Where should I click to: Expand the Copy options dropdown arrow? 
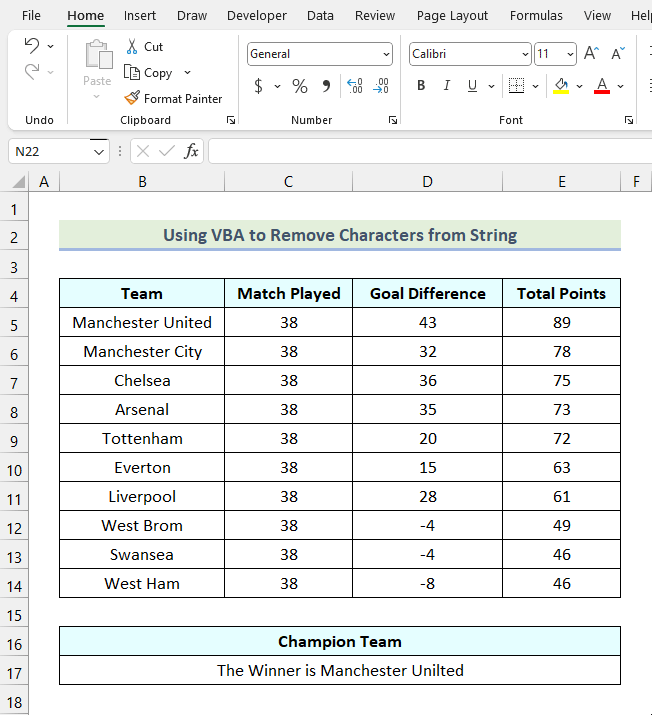(187, 73)
